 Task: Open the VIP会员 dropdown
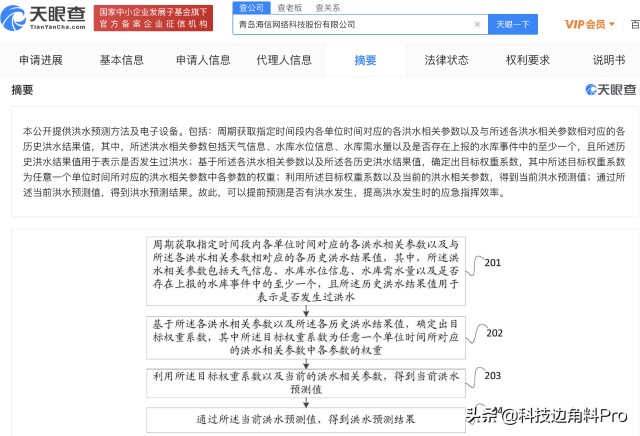tap(589, 24)
